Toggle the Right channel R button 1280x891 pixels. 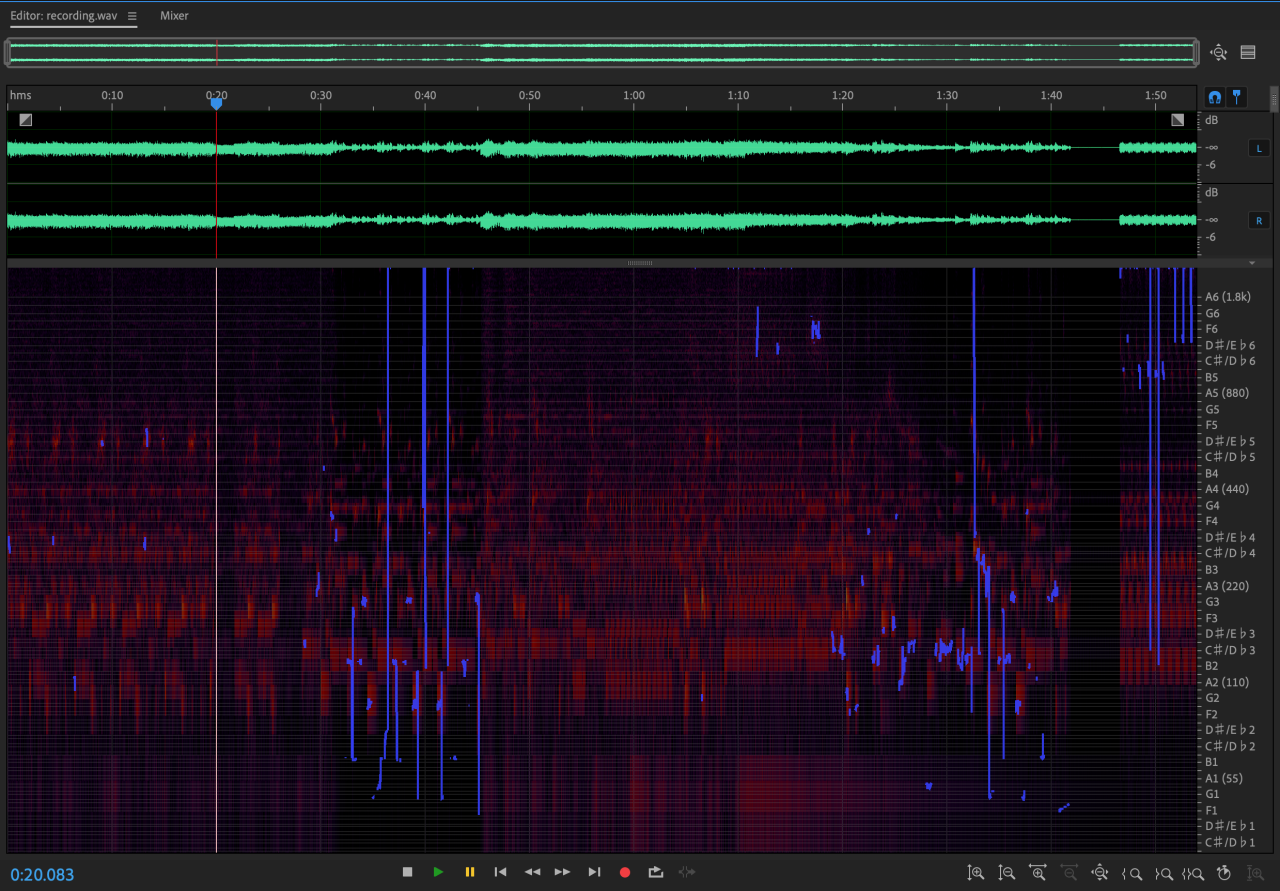[1259, 220]
